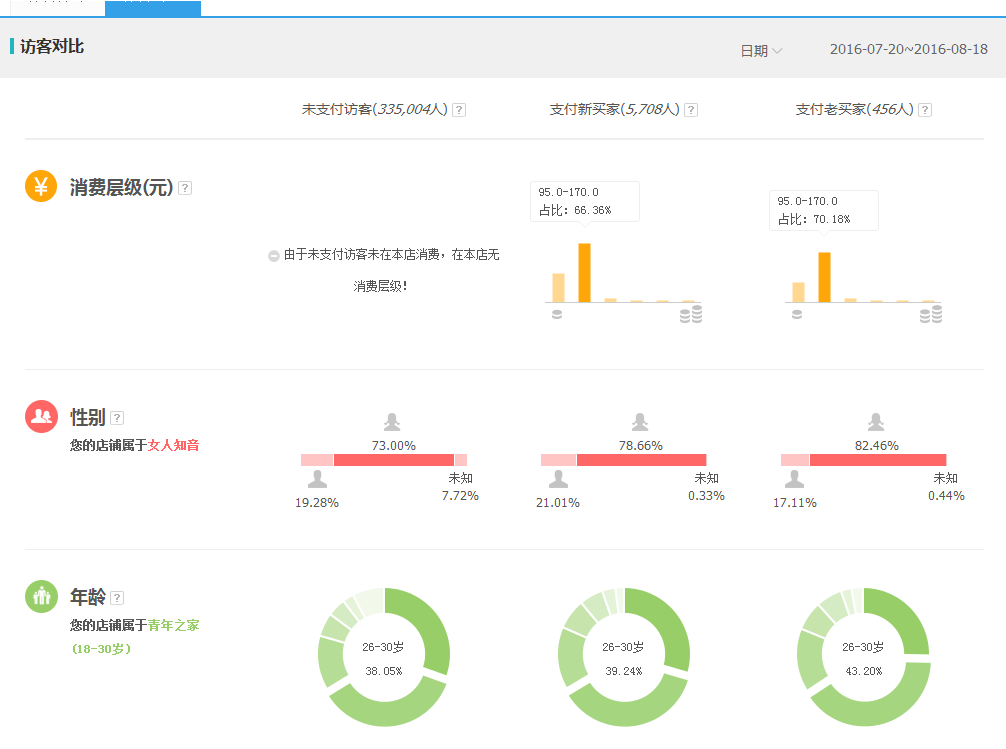
Task: Click male icon above 19.28%
Action: tap(317, 479)
